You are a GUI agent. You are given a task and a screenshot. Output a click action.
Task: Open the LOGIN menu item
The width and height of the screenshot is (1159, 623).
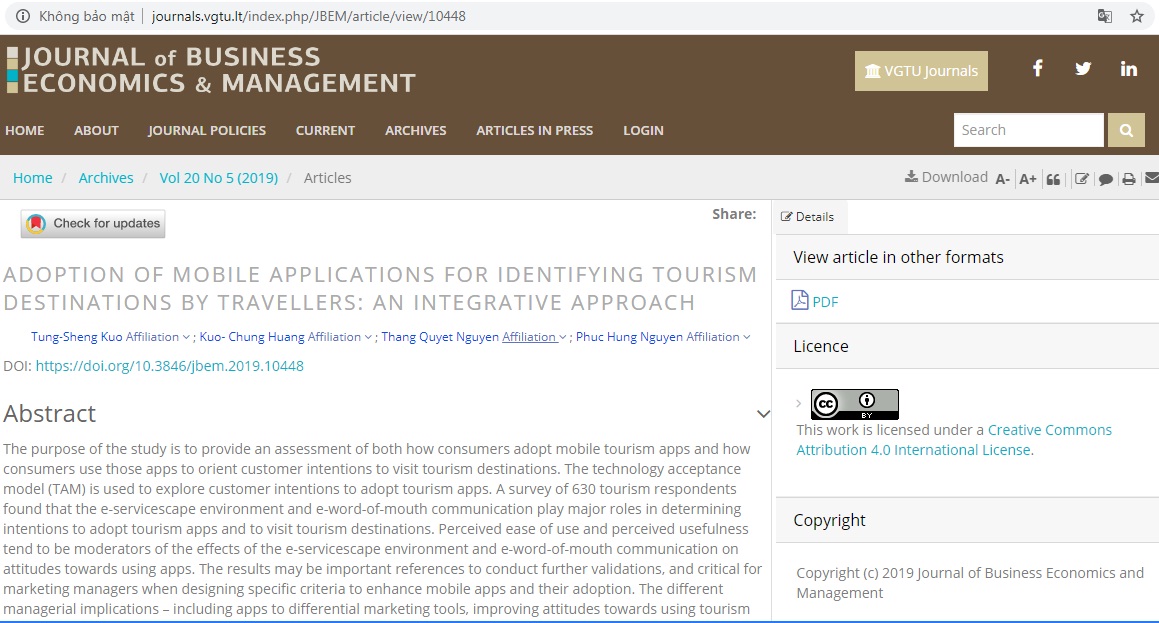click(643, 130)
